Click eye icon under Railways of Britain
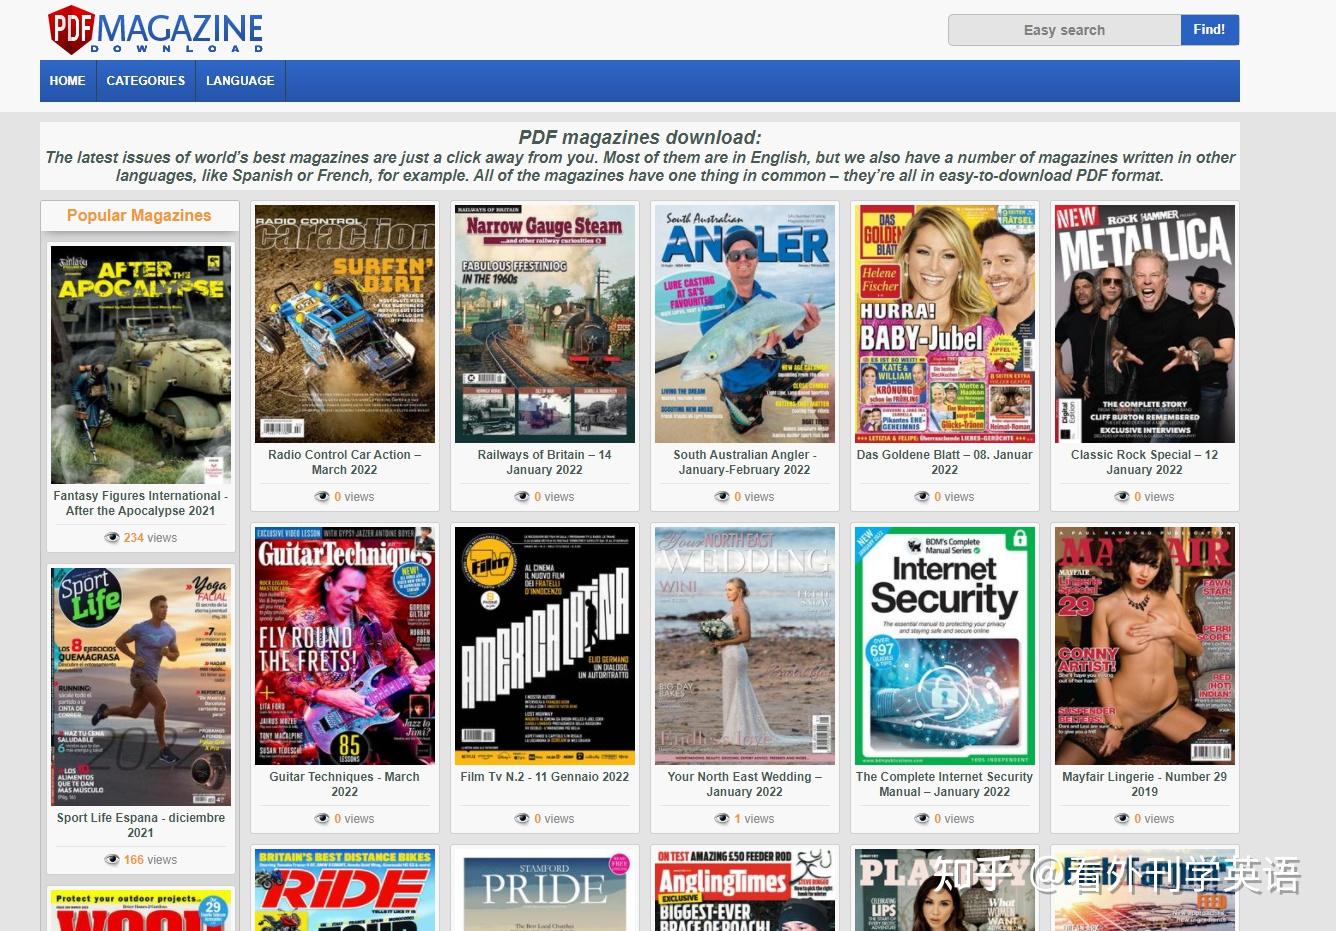1336x931 pixels. coord(522,497)
